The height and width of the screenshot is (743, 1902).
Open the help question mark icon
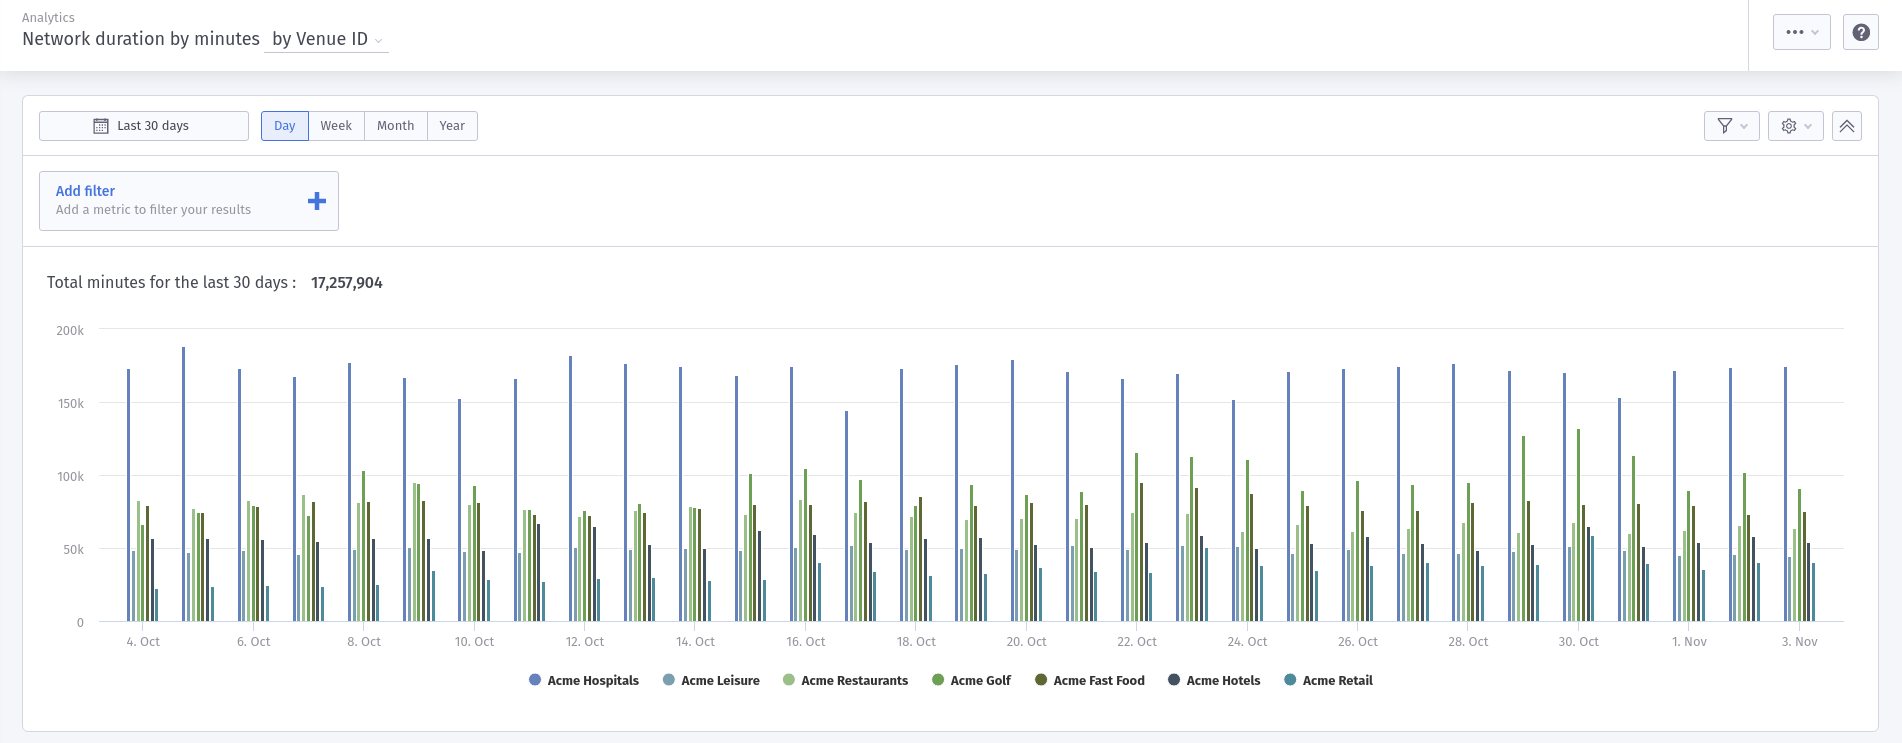pos(1860,32)
